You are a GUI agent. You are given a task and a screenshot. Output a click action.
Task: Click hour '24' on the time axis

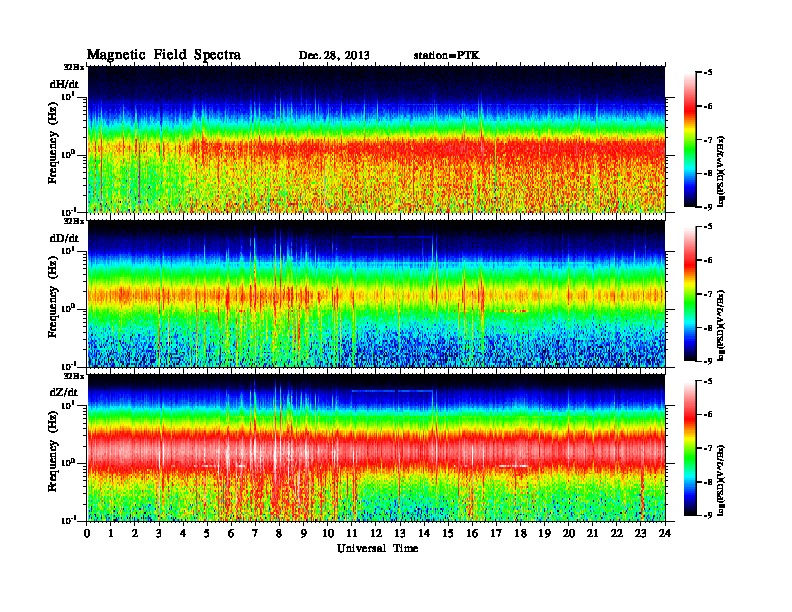point(665,534)
